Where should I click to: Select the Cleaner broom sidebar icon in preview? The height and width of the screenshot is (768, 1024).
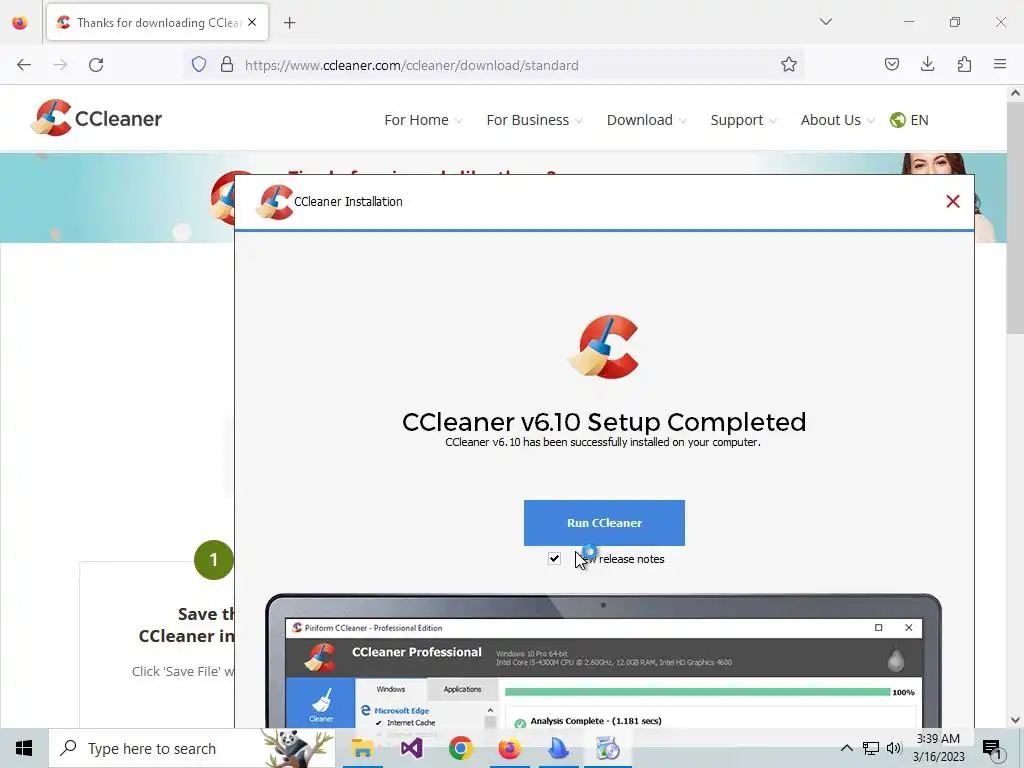click(321, 703)
